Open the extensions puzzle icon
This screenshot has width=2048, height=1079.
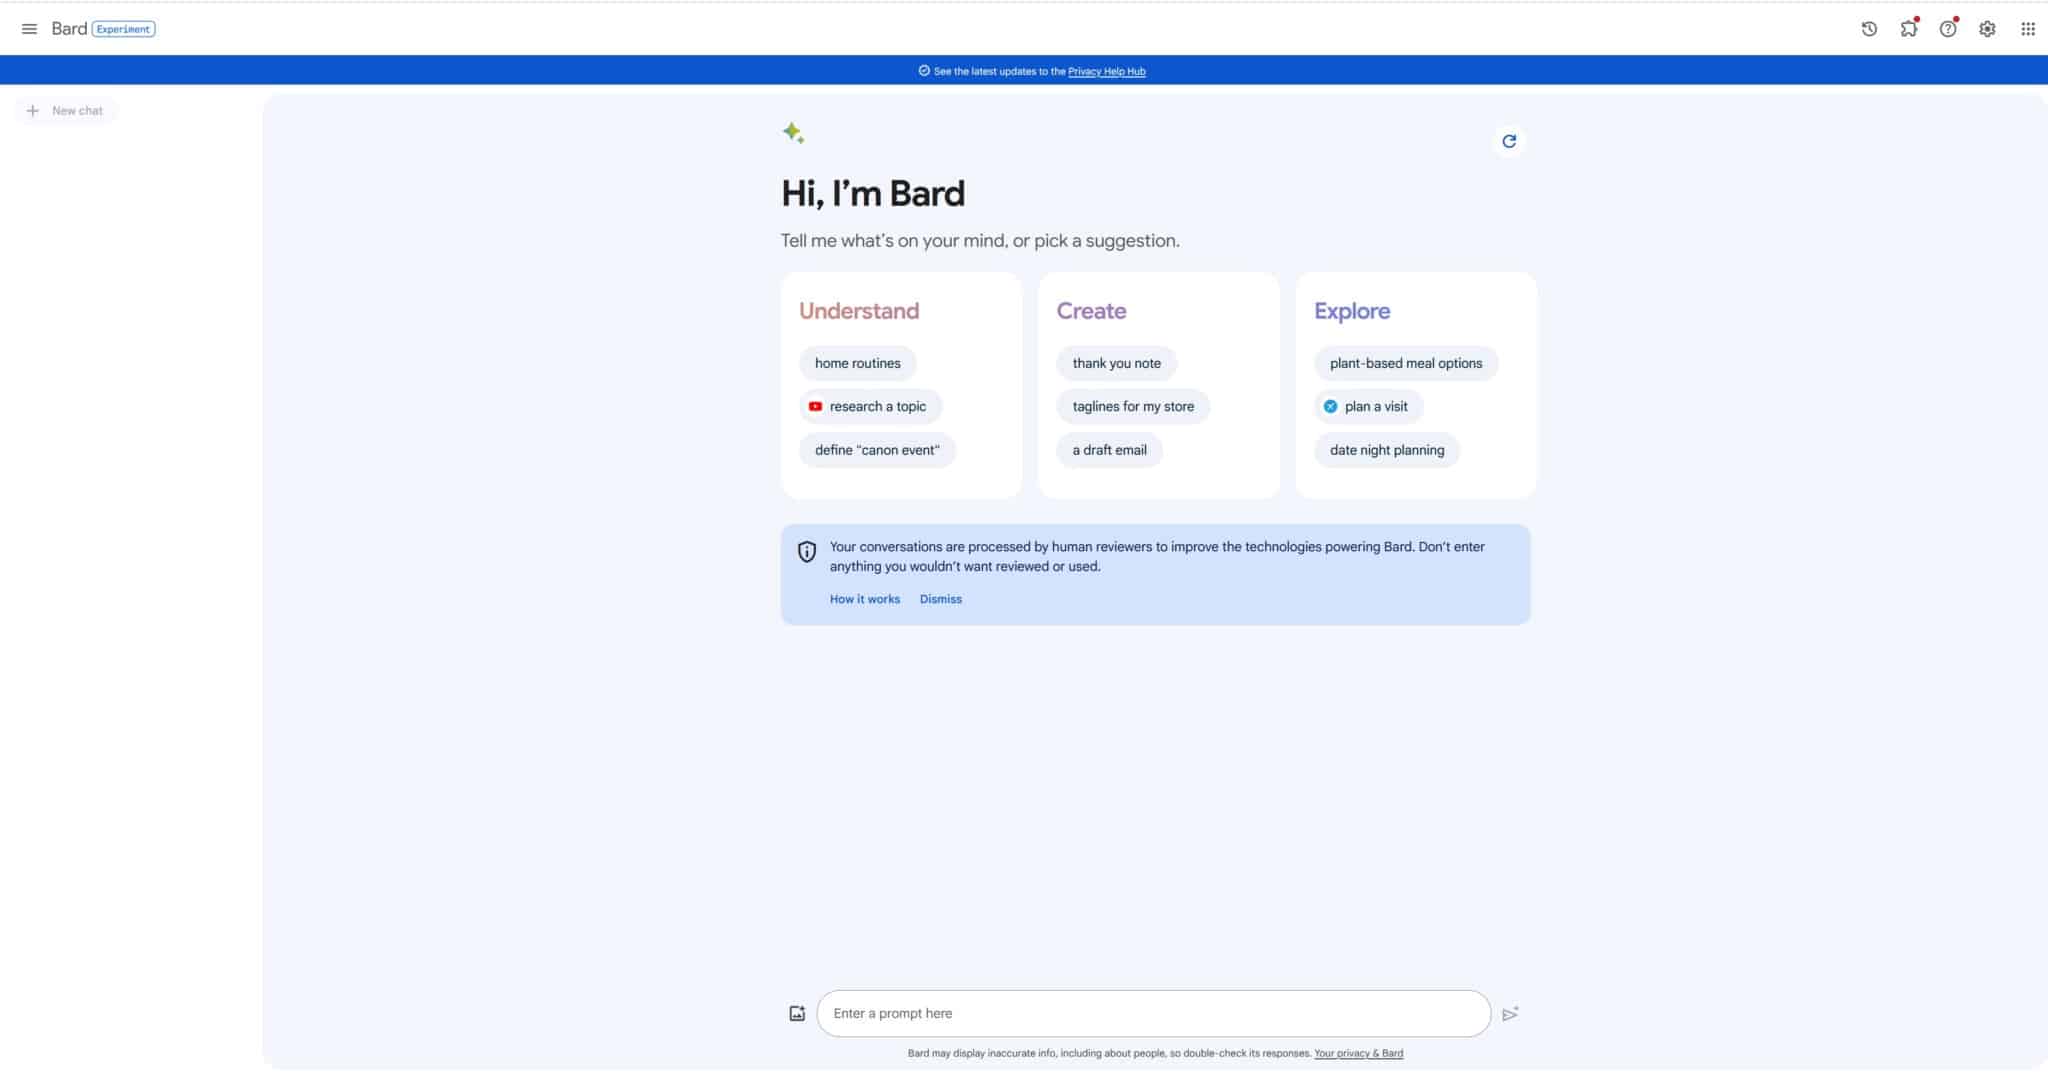pos(1909,28)
